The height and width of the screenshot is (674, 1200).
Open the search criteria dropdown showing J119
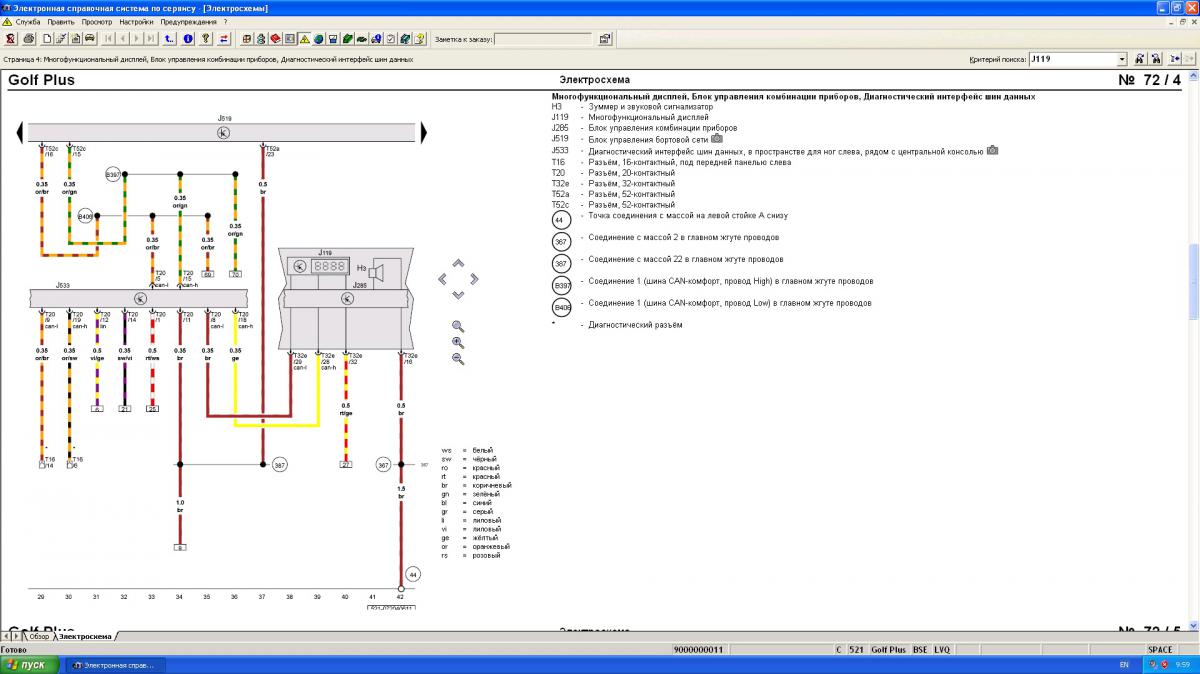coord(1121,59)
